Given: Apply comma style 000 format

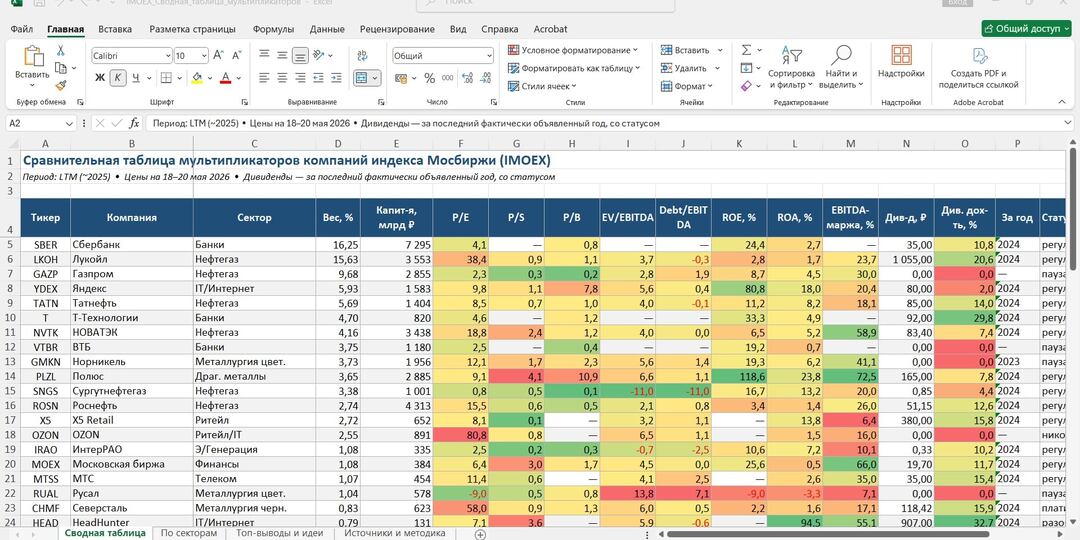Looking at the screenshot, I should click(x=447, y=78).
